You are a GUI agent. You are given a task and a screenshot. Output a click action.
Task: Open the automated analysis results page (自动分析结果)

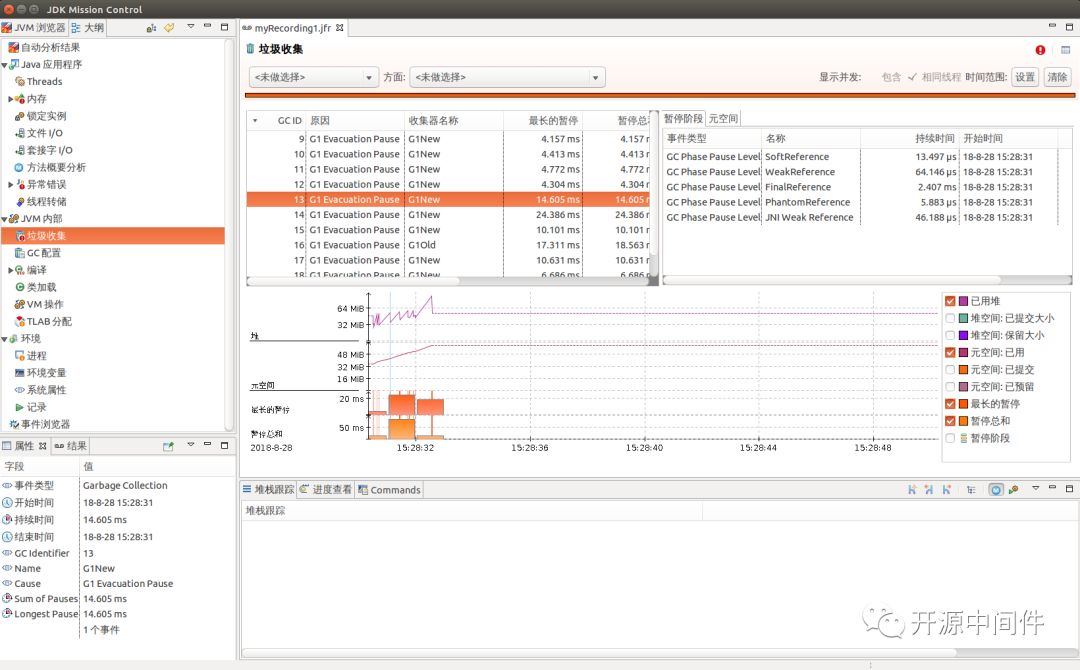tap(50, 48)
